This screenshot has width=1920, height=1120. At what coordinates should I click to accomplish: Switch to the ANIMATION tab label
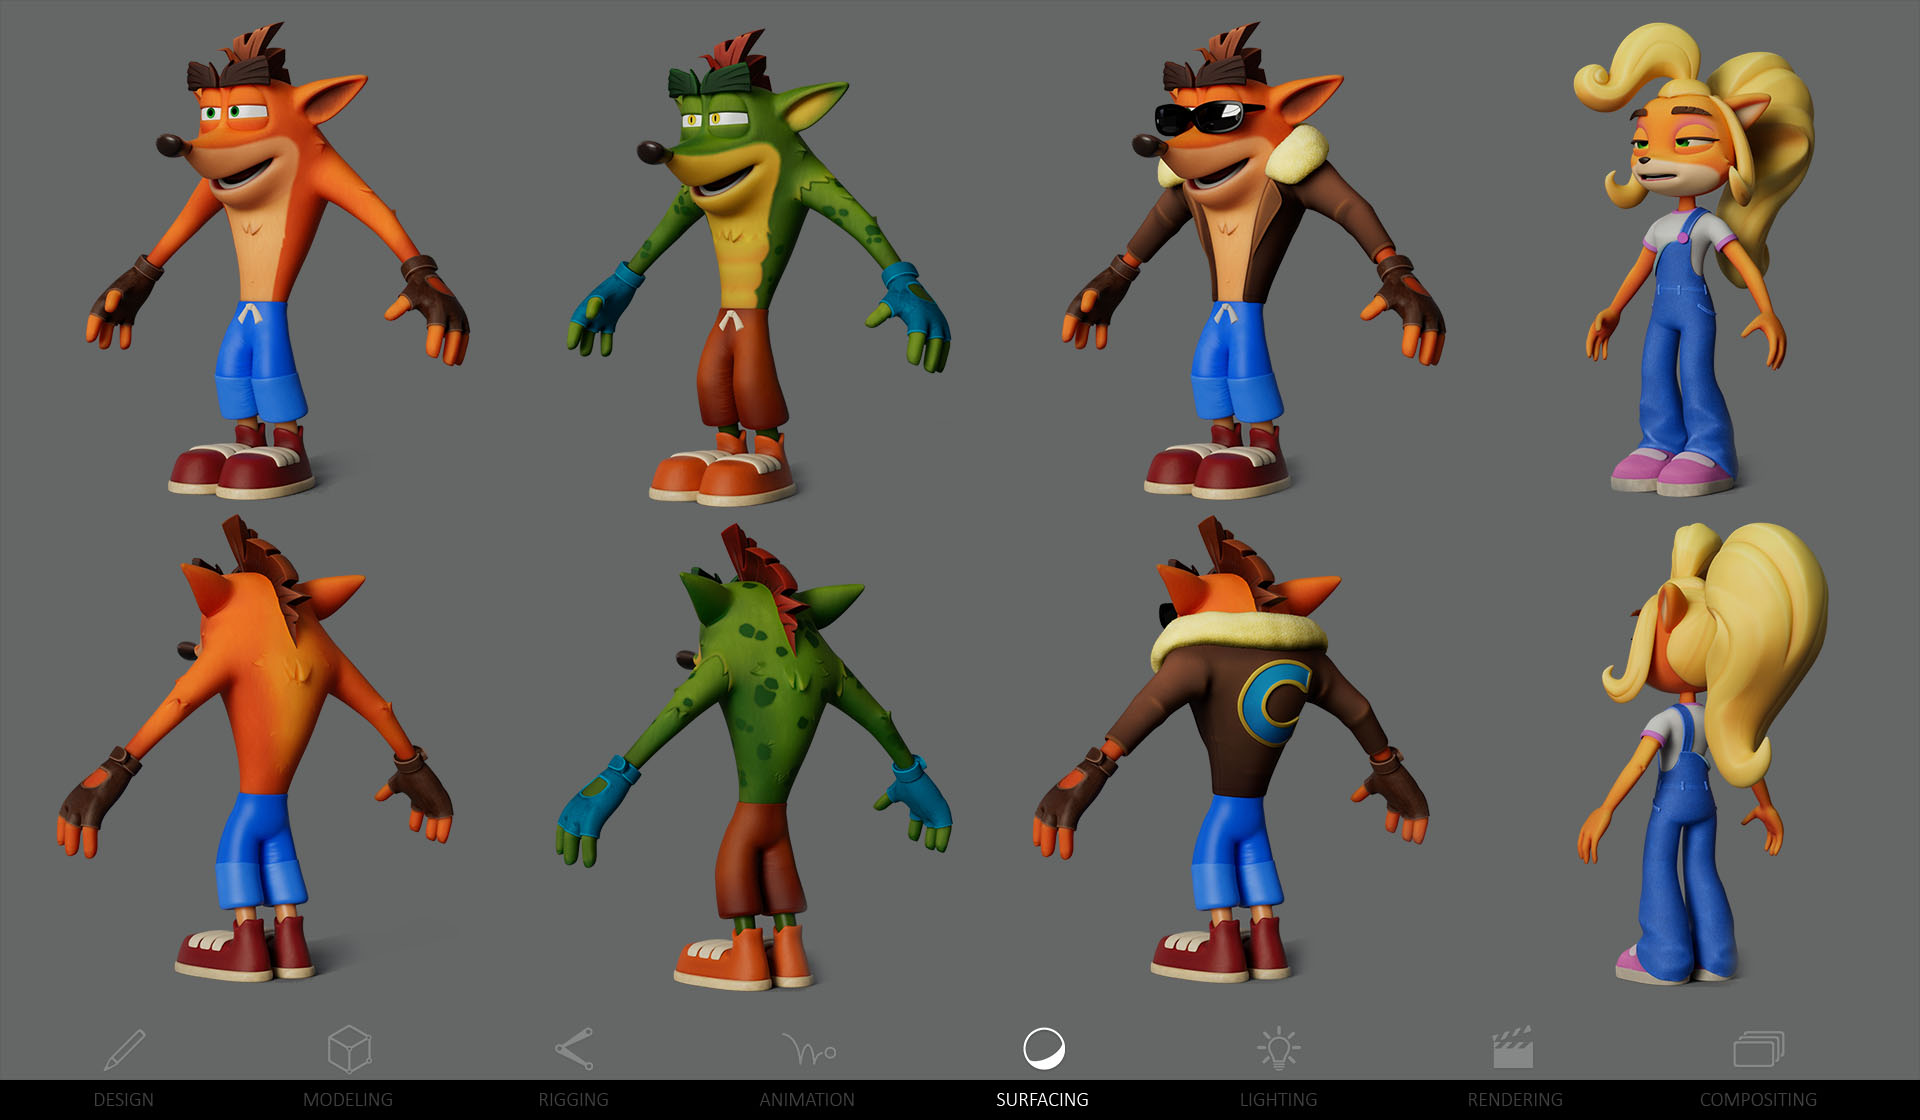[807, 1100]
